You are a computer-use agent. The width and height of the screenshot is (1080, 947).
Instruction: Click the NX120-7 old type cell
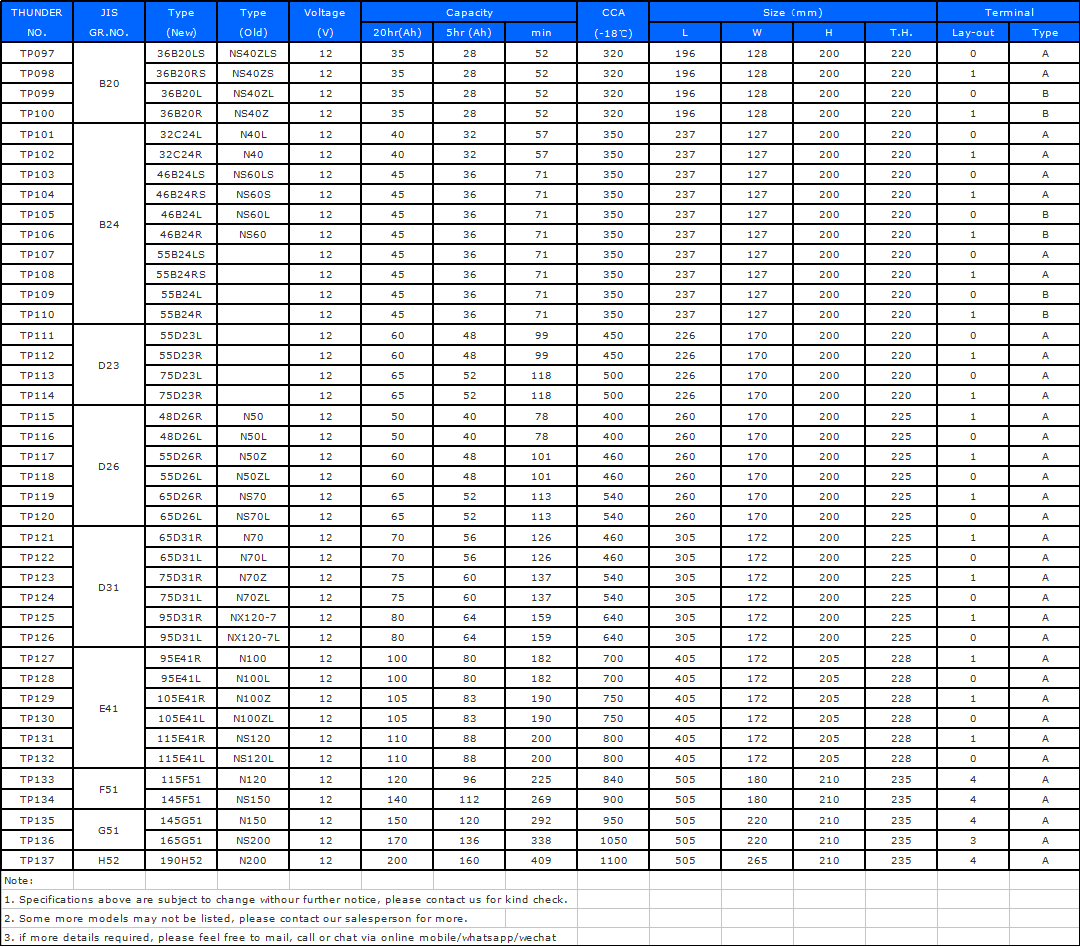pyautogui.click(x=253, y=618)
